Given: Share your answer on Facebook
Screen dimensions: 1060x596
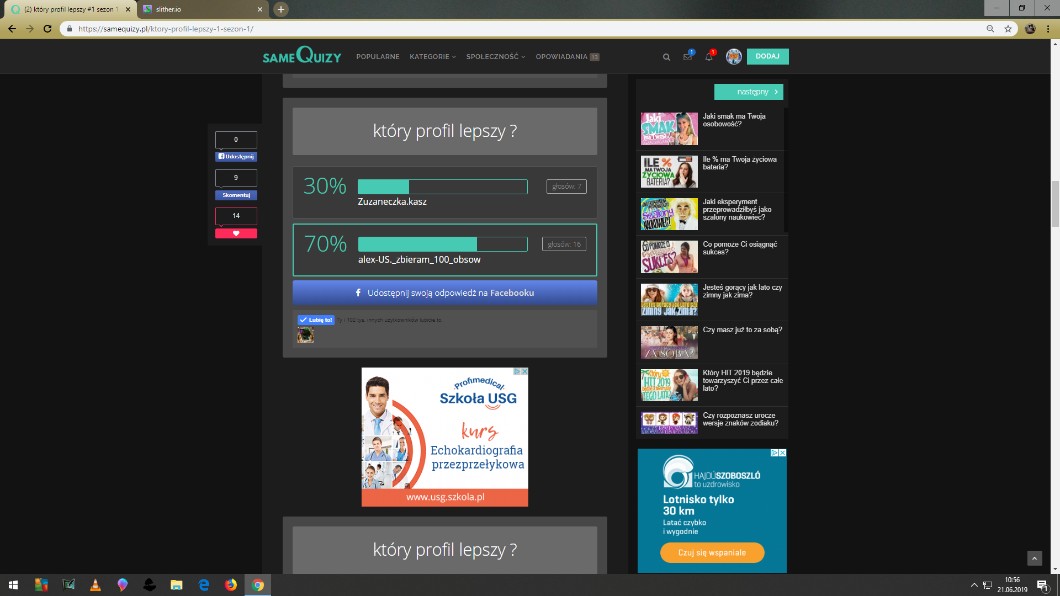Looking at the screenshot, I should (444, 293).
